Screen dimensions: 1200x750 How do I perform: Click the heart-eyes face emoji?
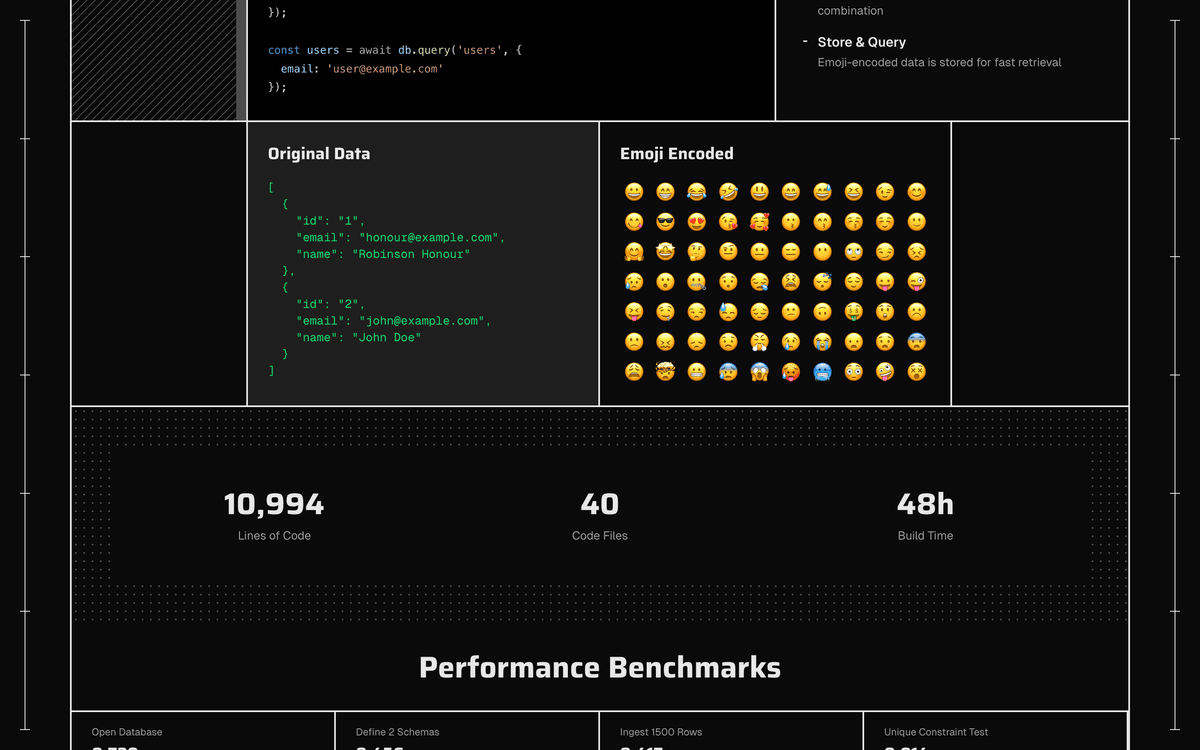click(696, 222)
